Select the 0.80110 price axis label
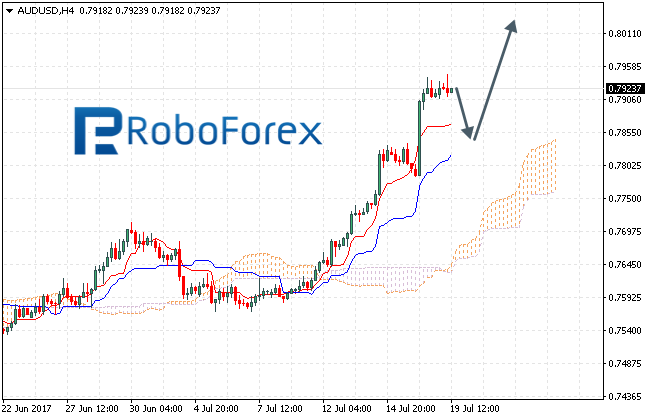Screen dimensions: 646x420 pyautogui.click(x=625, y=34)
